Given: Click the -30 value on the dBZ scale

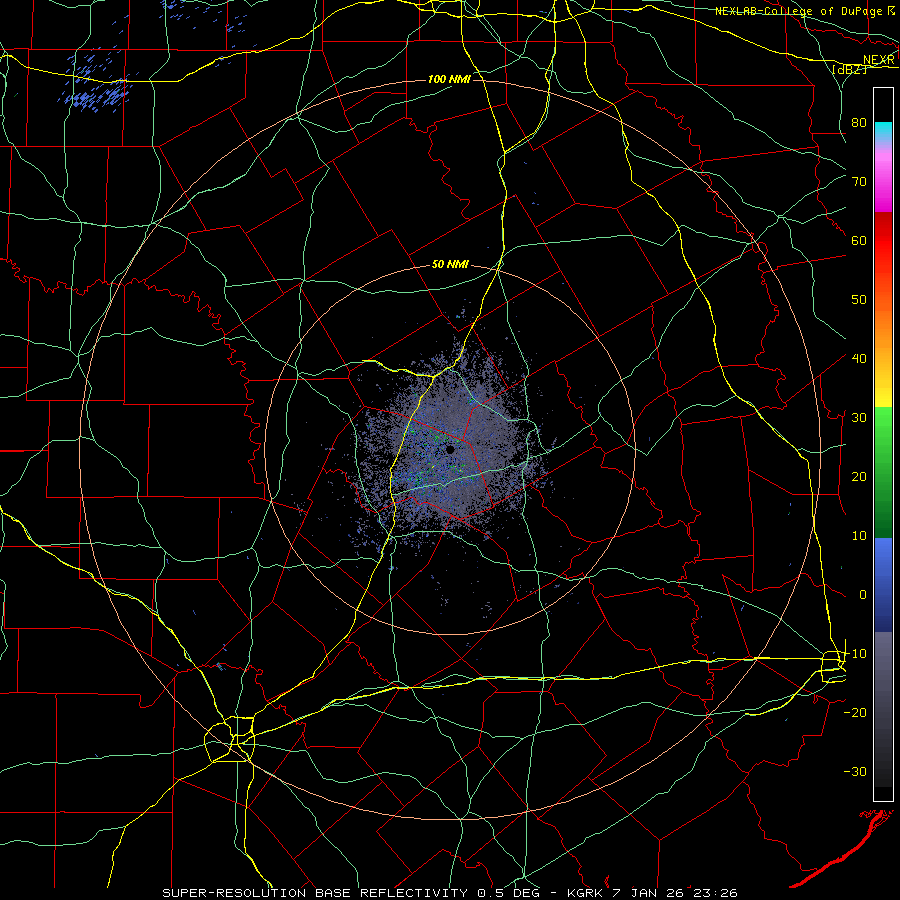Looking at the screenshot, I should point(855,772).
